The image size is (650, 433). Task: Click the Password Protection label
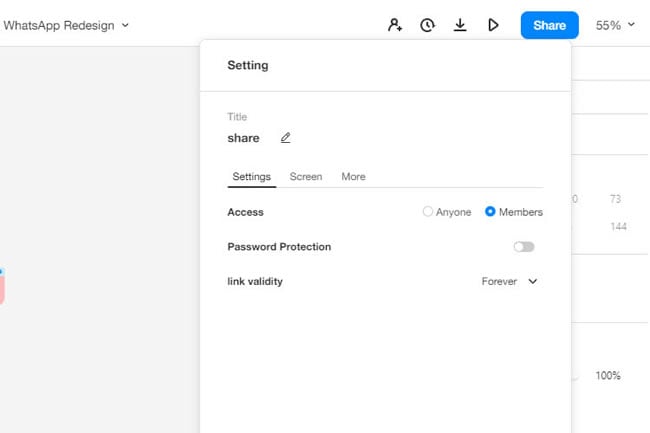279,247
